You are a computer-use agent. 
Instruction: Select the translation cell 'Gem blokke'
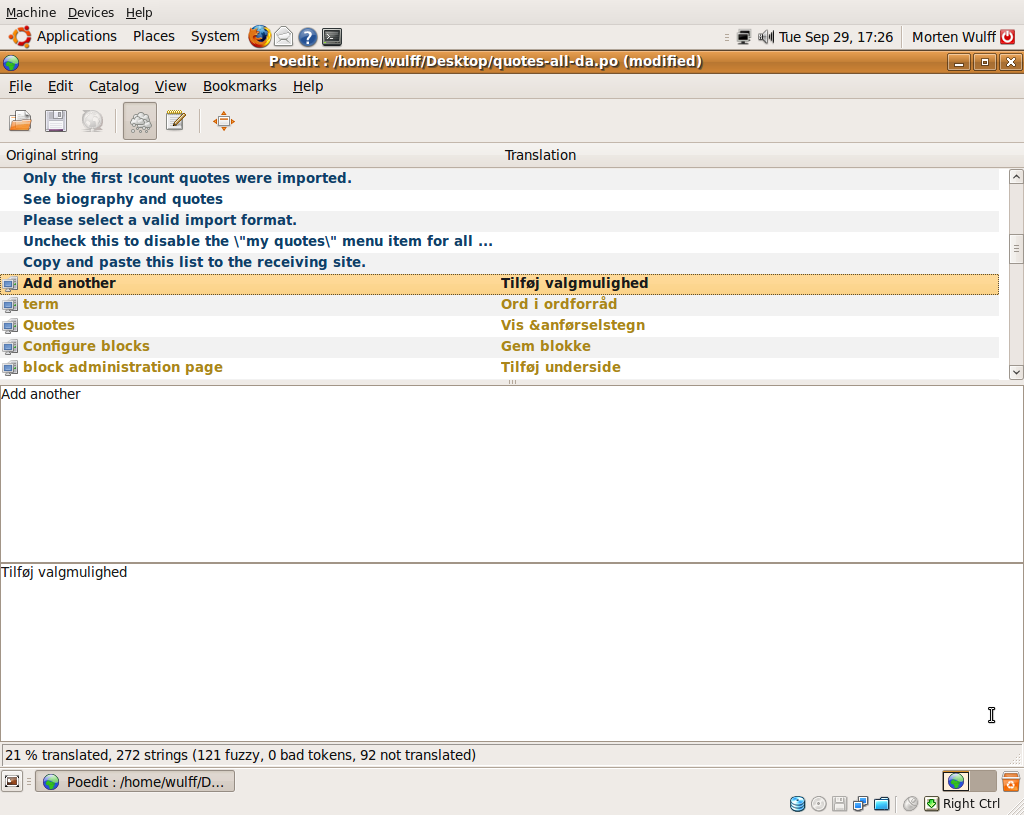pyautogui.click(x=546, y=346)
